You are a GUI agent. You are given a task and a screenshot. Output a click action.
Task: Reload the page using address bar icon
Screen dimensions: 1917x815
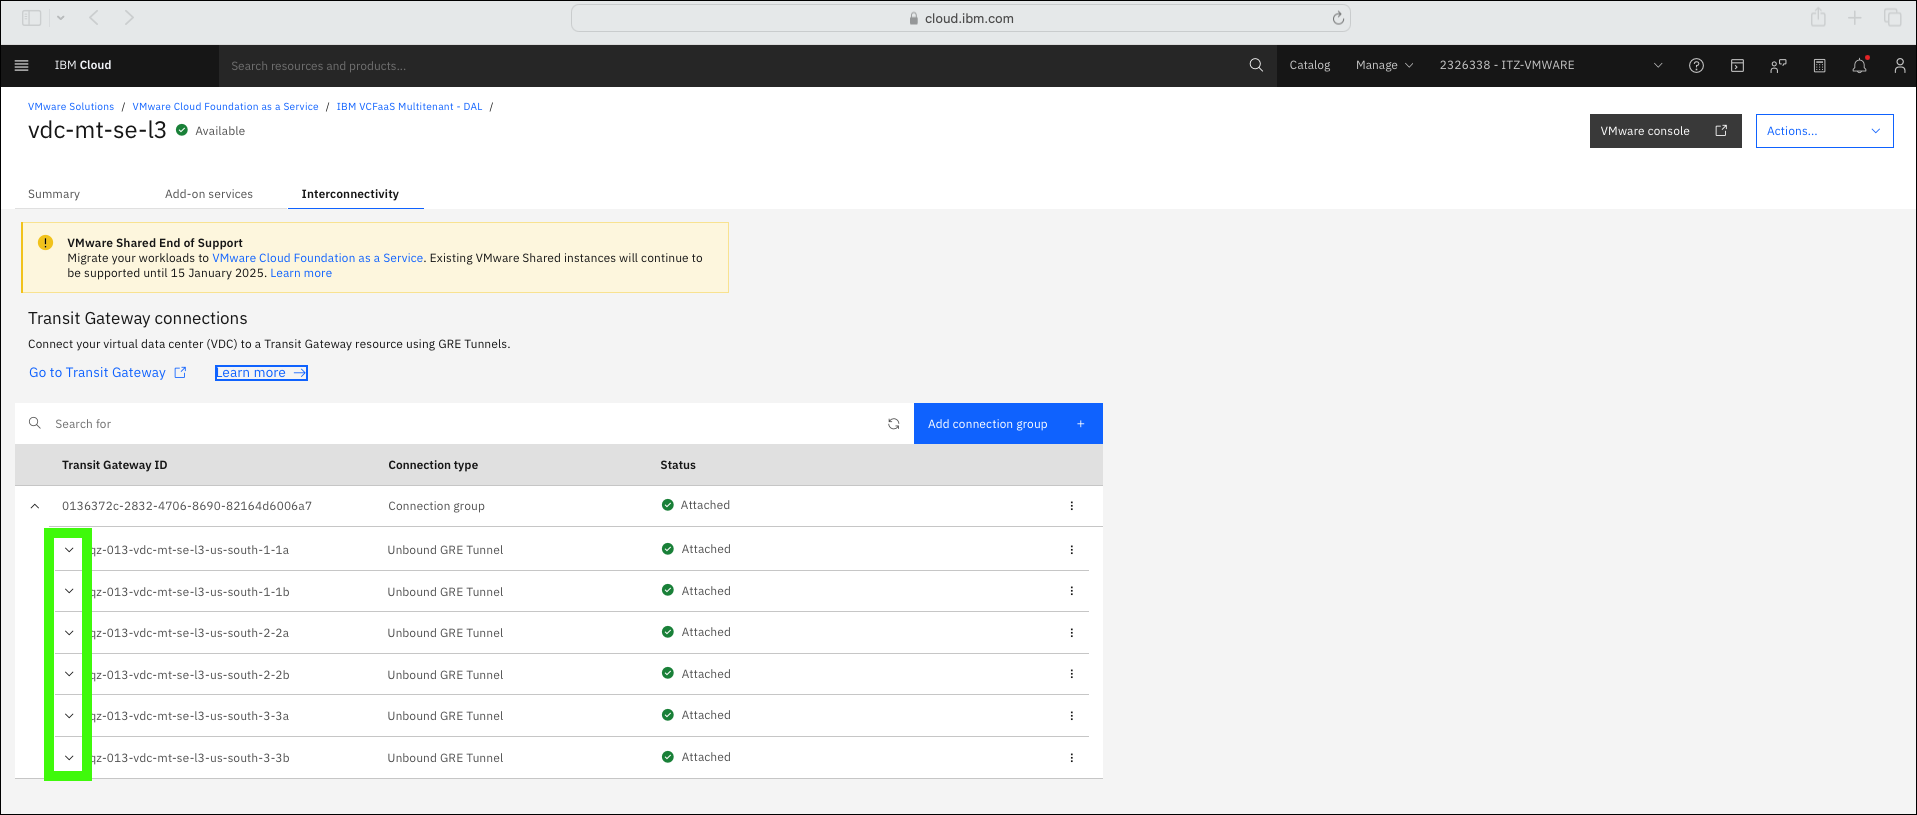[x=1338, y=18]
